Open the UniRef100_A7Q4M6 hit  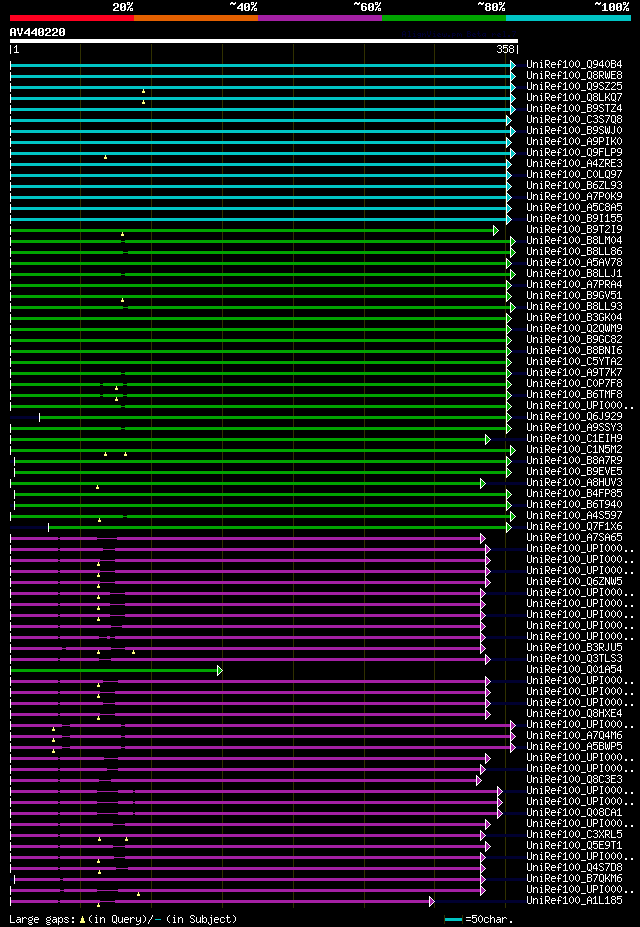pos(574,736)
